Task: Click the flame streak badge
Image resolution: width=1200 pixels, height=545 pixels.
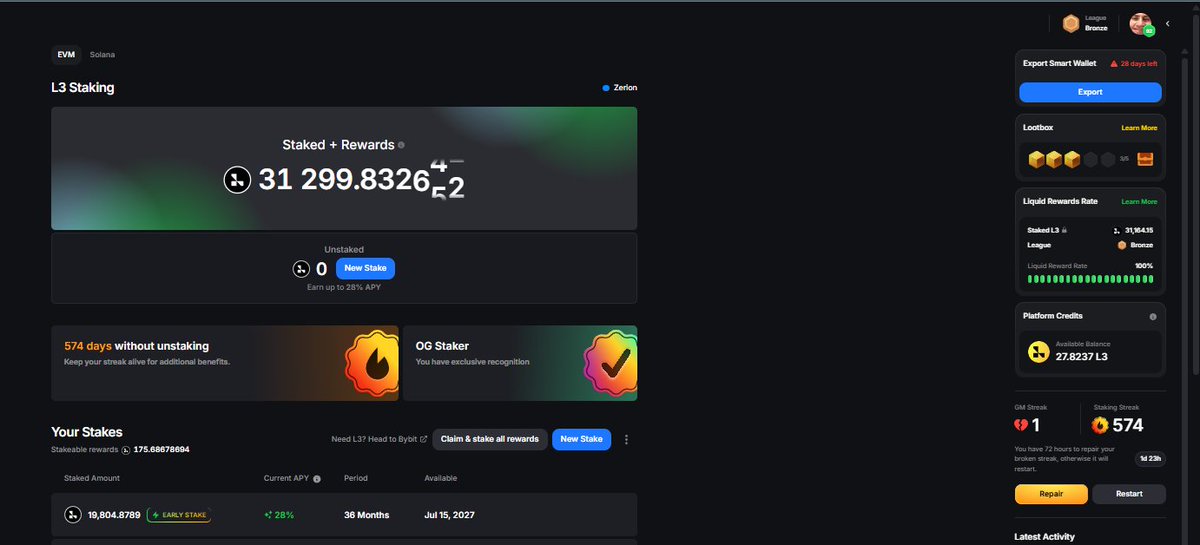Action: (371, 363)
